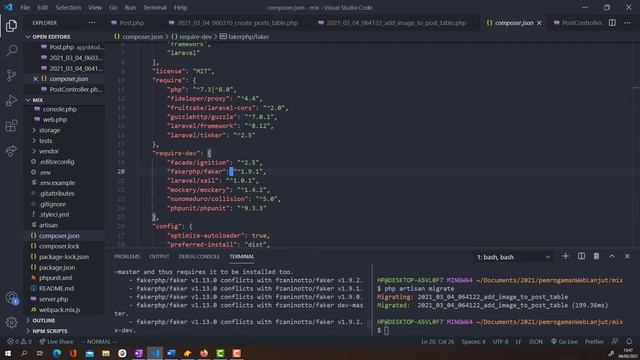Open the Run and Debug view
The width and height of the screenshot is (640, 360).
click(11, 100)
